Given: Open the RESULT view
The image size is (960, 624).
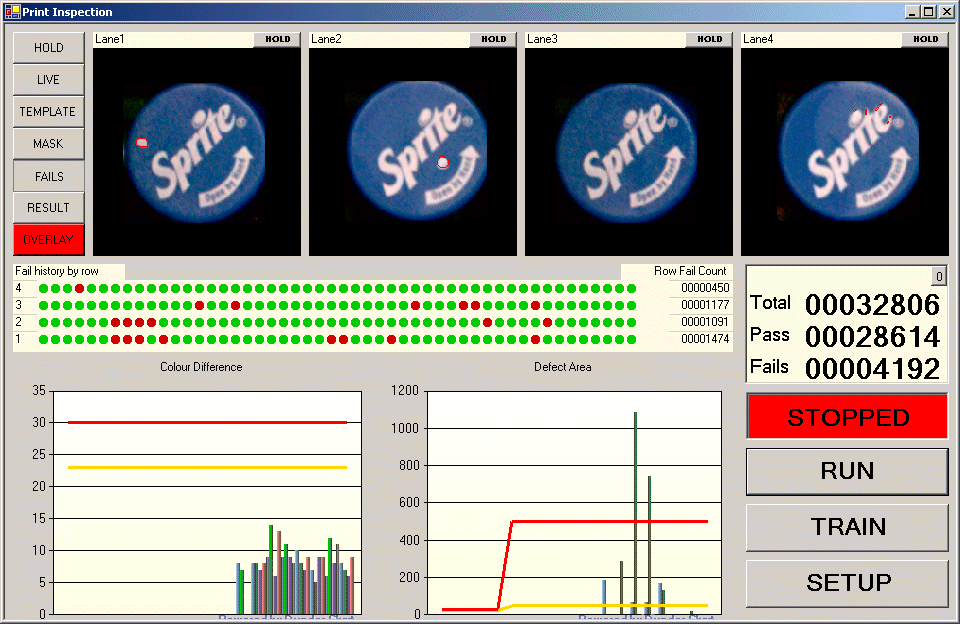Looking at the screenshot, I should (x=49, y=208).
